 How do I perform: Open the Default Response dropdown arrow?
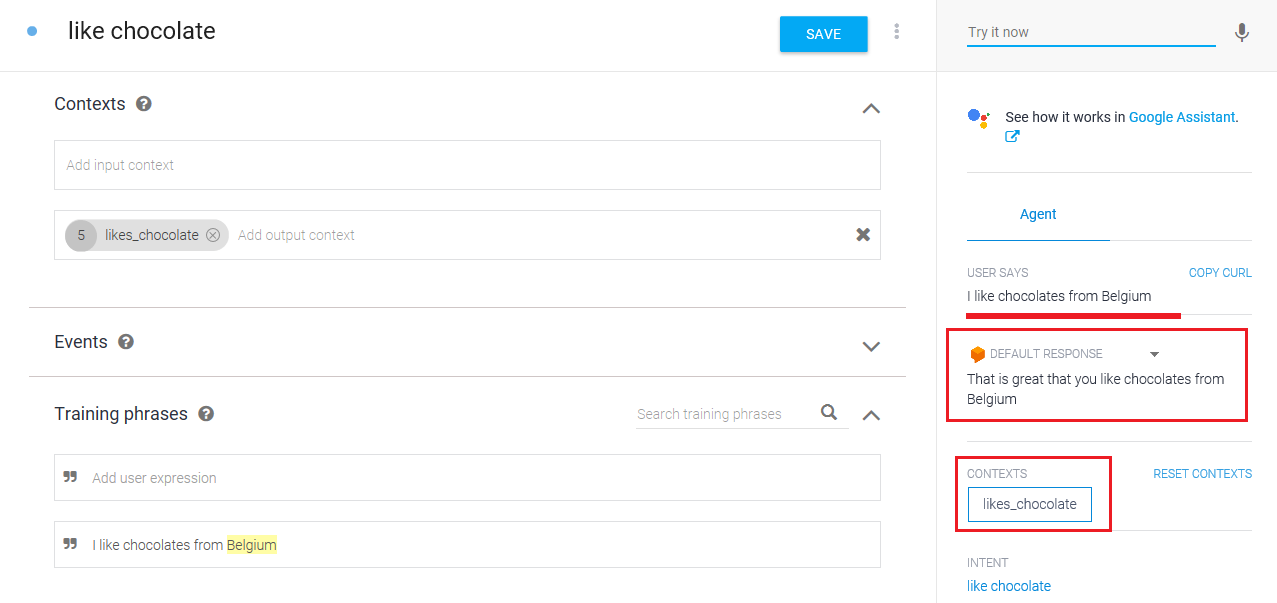tap(1154, 354)
